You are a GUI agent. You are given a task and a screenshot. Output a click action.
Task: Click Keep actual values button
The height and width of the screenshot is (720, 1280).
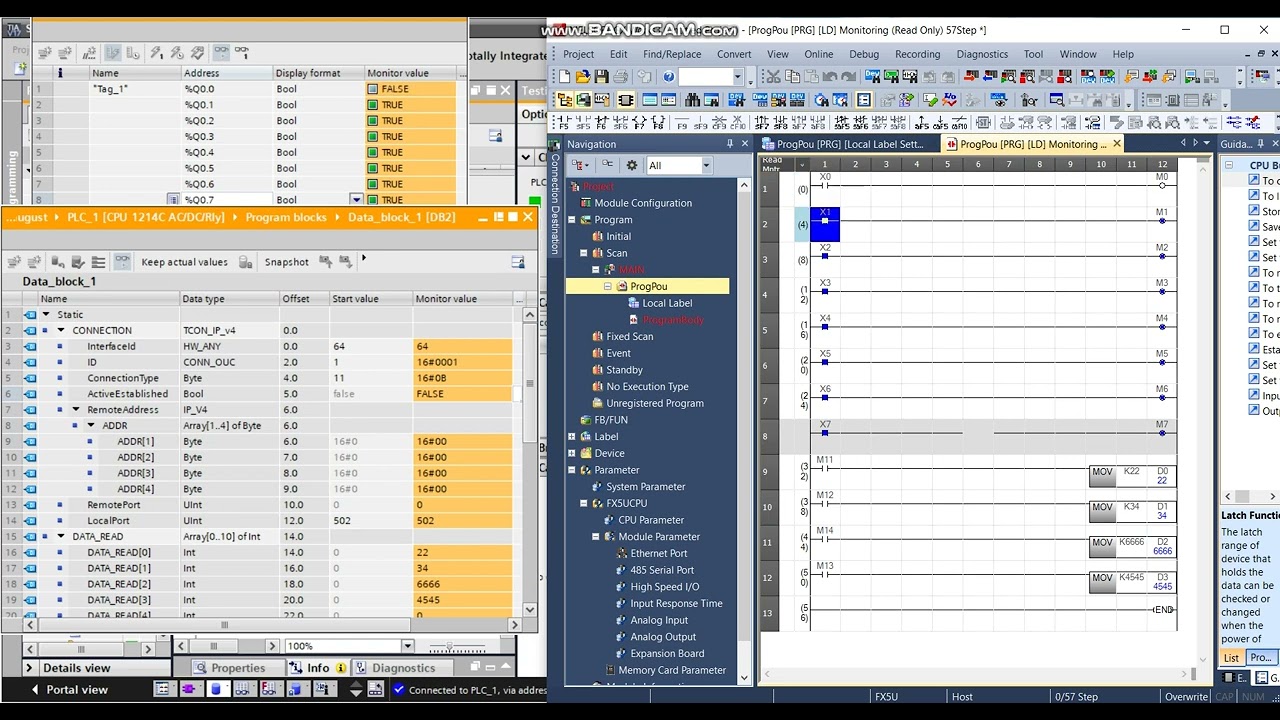184,262
